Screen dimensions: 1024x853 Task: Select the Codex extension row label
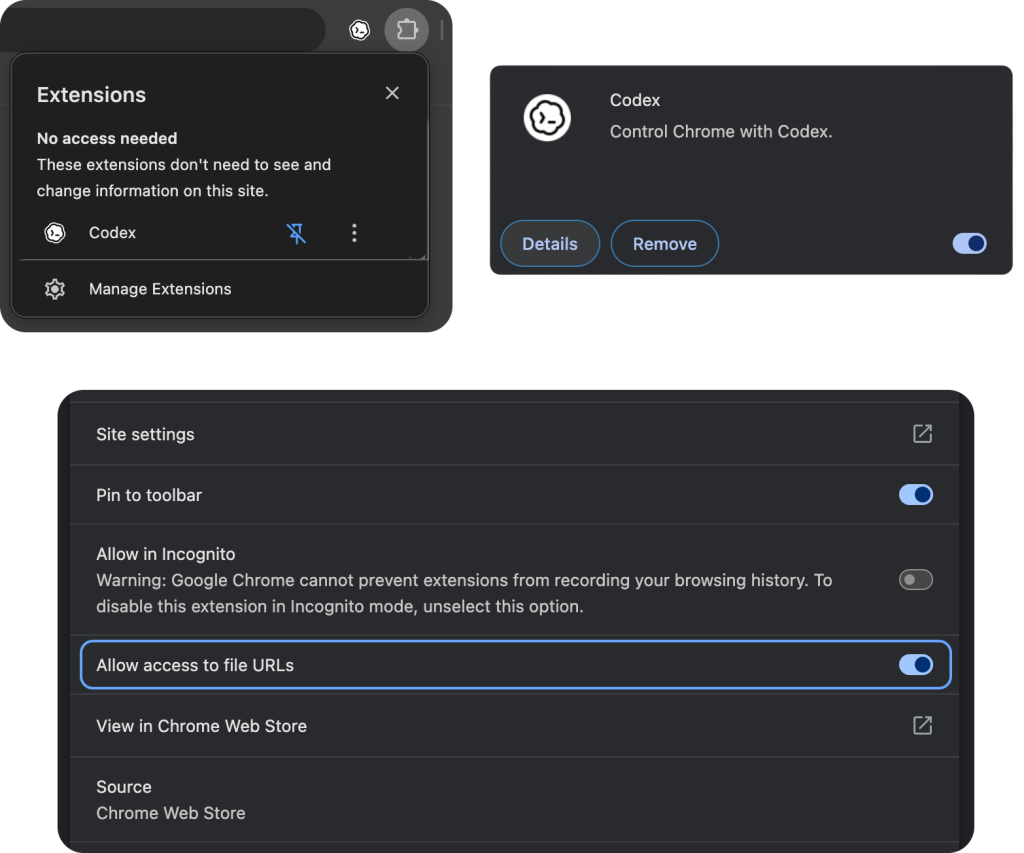point(112,233)
